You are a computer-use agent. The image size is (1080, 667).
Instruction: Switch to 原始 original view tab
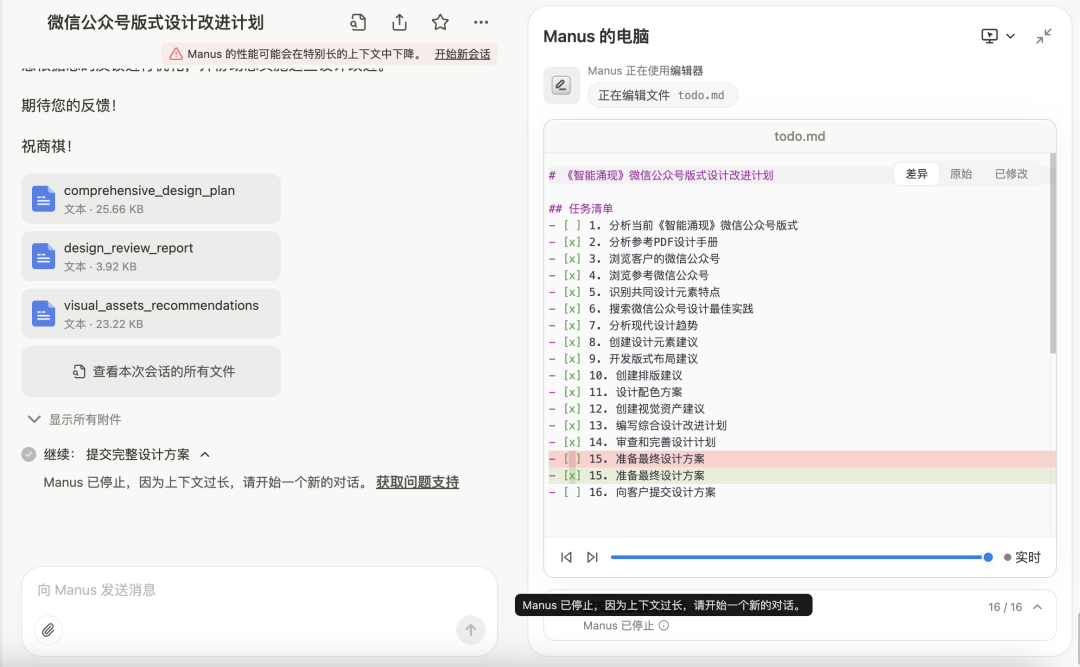961,174
